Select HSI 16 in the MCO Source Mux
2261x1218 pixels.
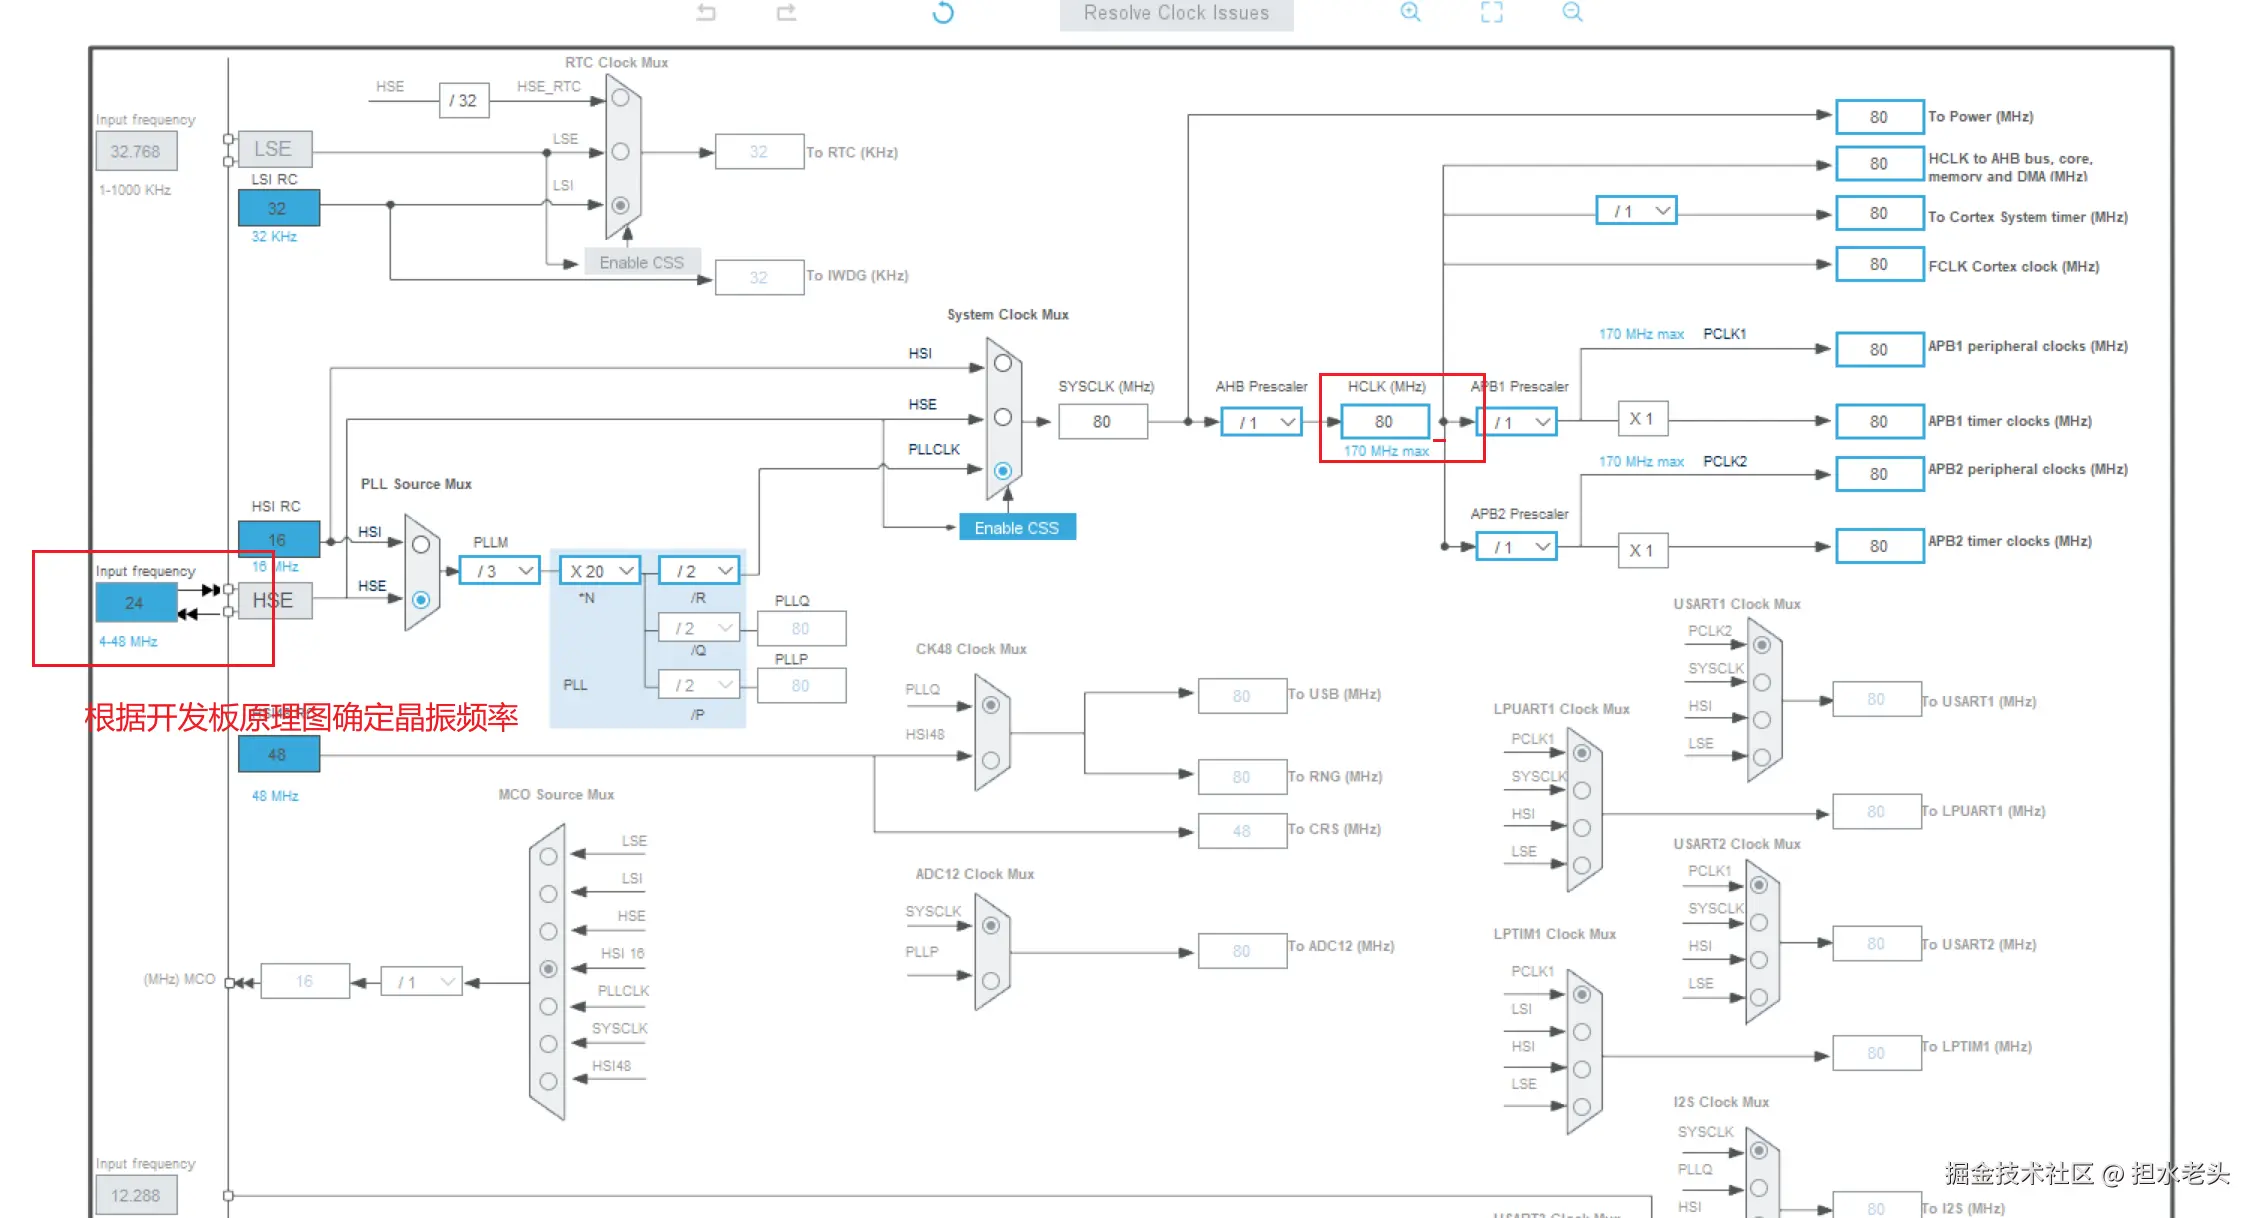pos(548,969)
